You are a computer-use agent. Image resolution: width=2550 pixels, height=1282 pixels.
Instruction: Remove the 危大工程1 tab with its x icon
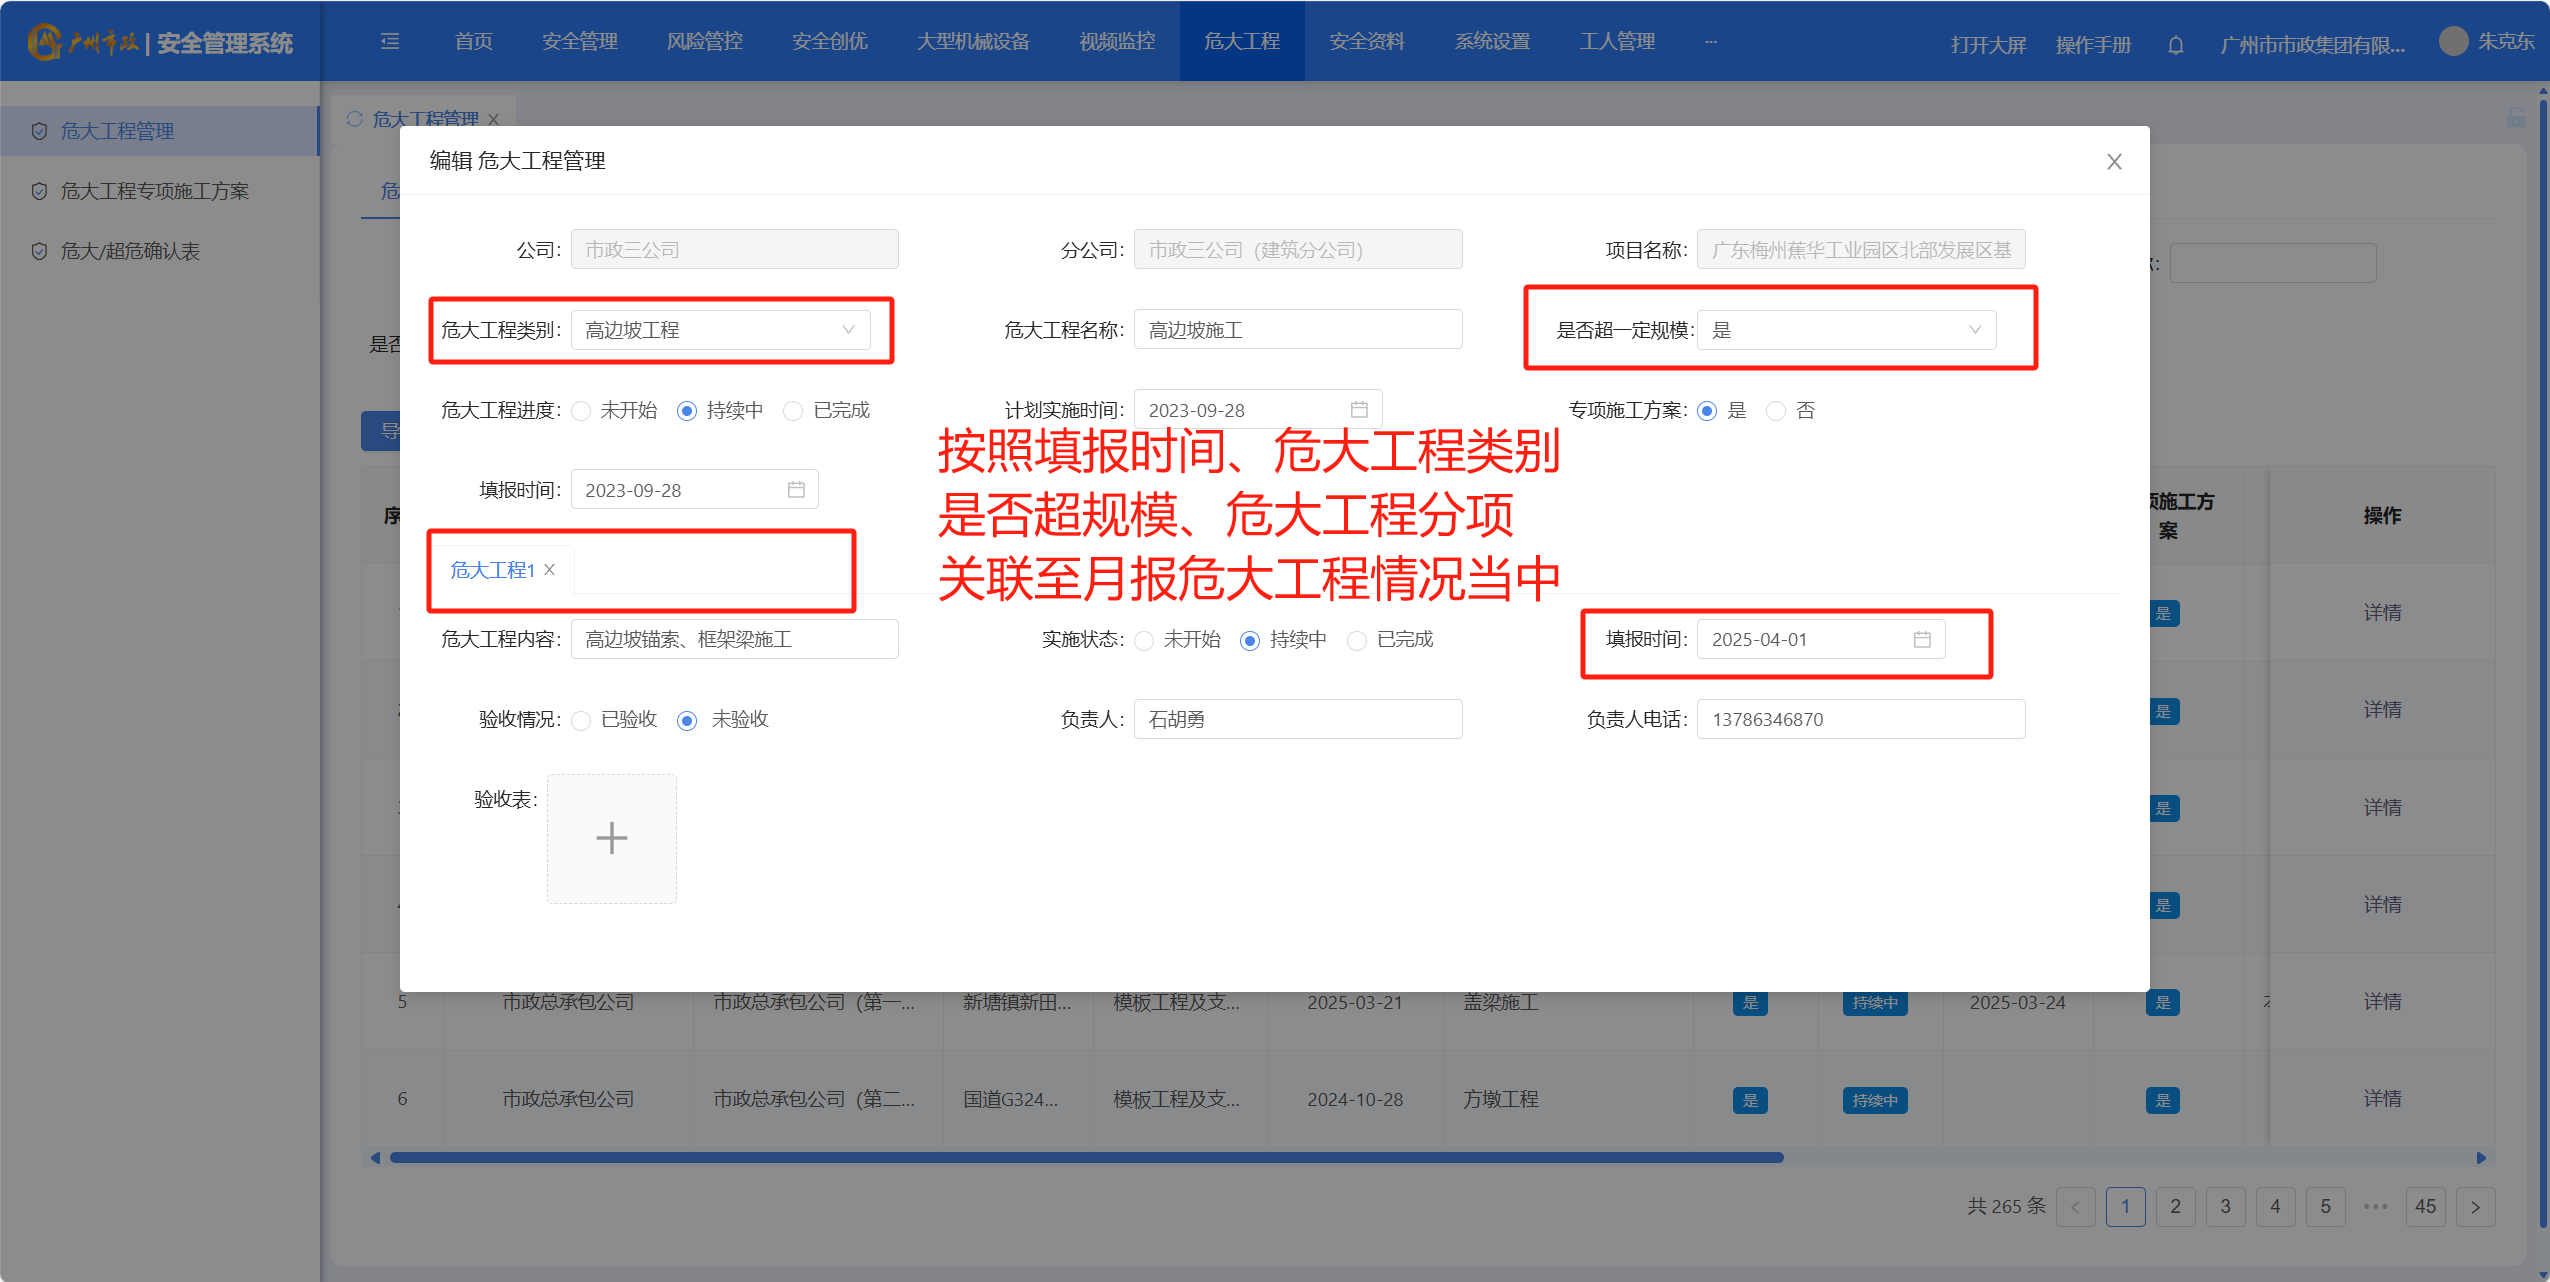click(x=550, y=570)
